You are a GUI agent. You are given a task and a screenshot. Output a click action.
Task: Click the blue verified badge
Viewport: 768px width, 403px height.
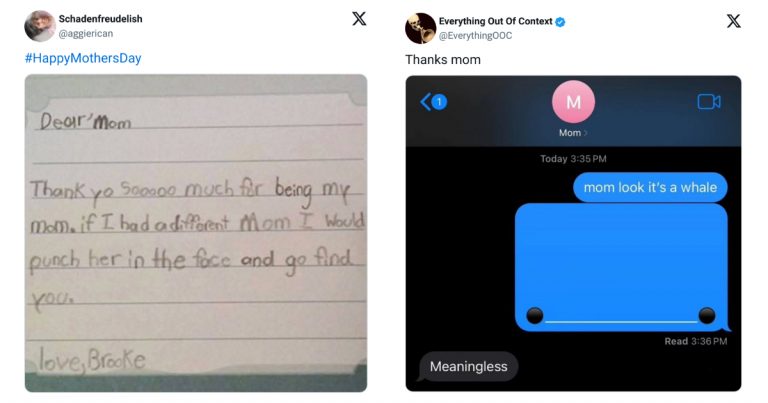pos(560,22)
